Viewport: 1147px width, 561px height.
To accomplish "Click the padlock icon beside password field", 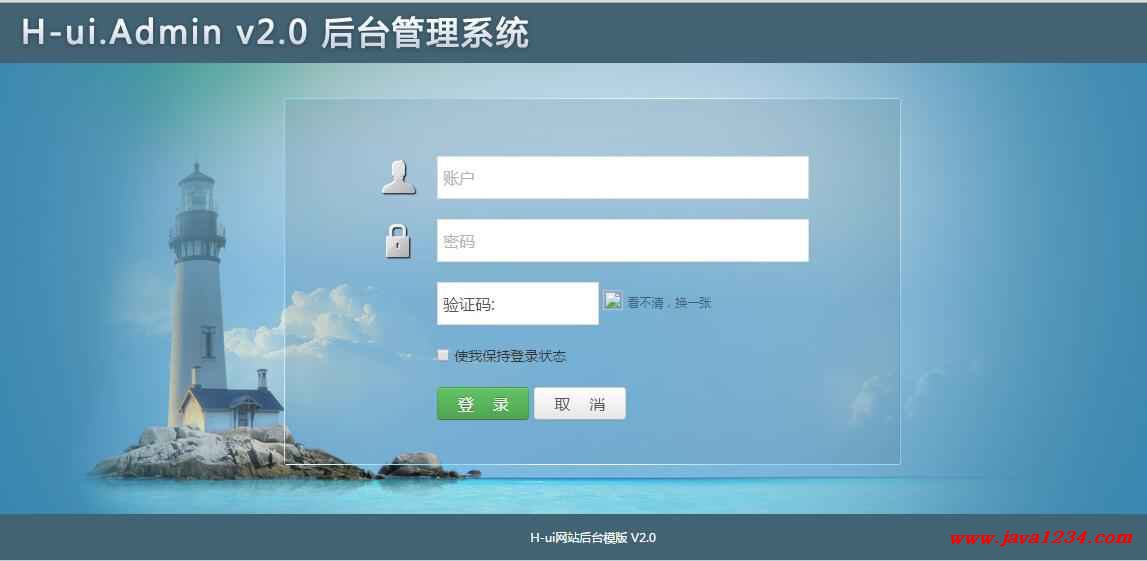I will pos(398,241).
